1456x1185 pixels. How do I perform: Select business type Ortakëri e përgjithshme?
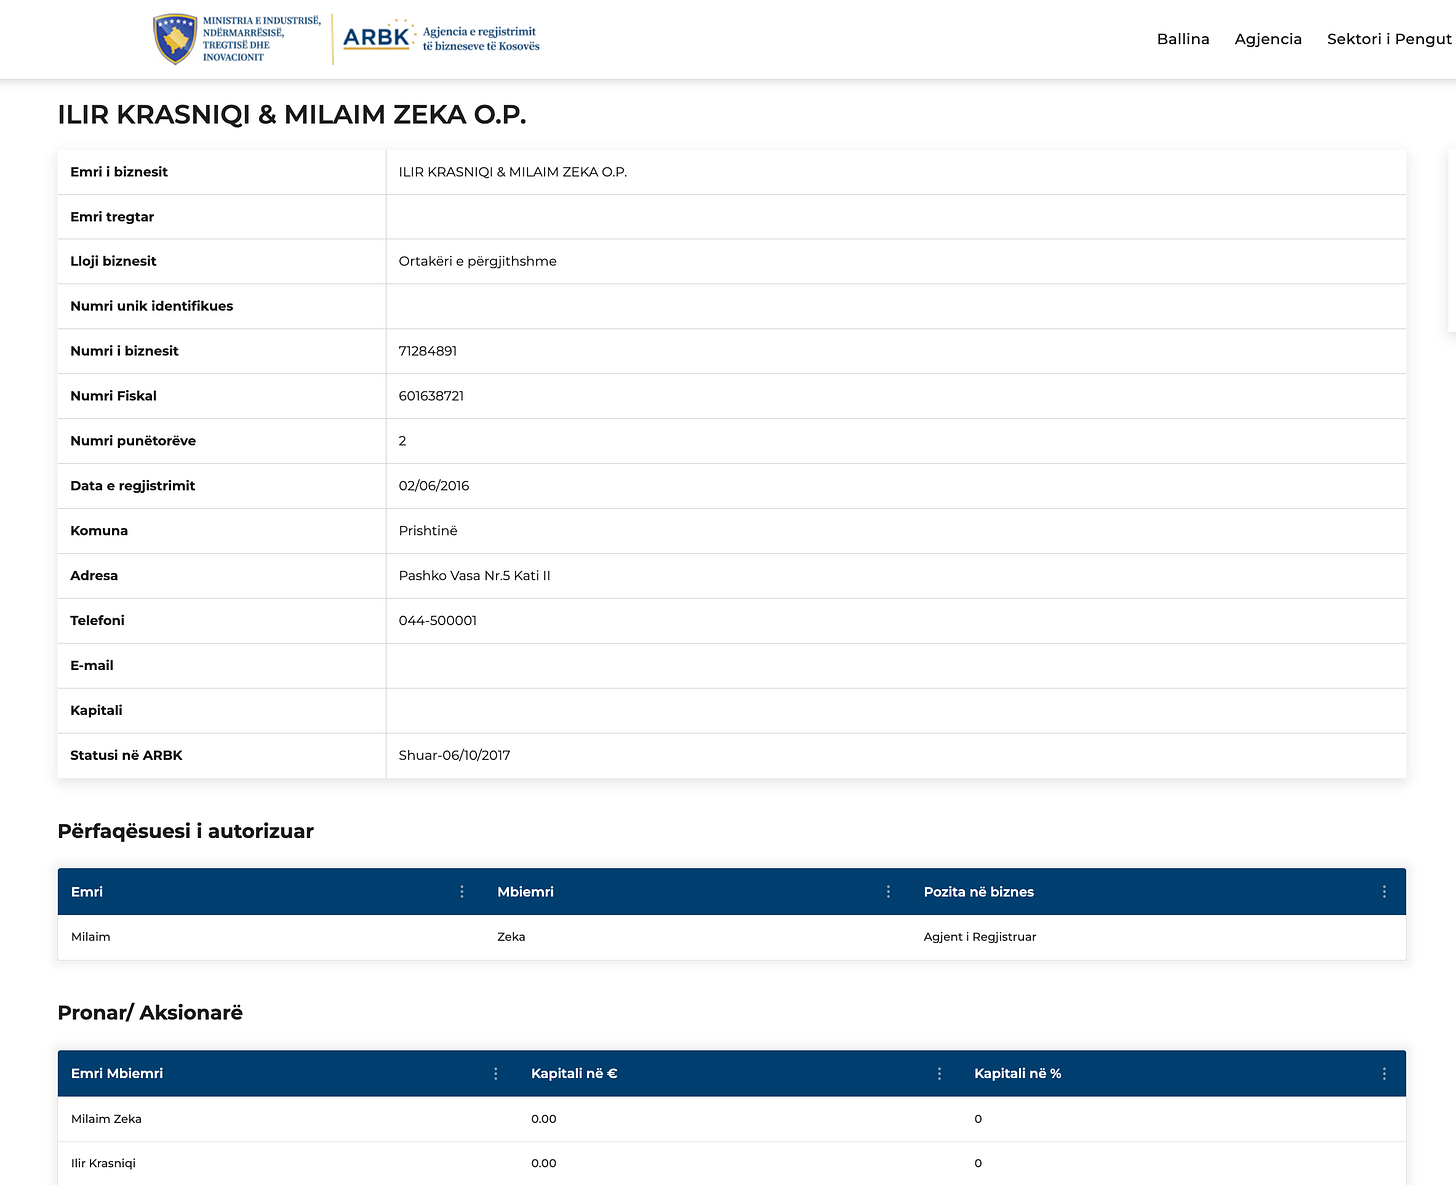tap(478, 261)
